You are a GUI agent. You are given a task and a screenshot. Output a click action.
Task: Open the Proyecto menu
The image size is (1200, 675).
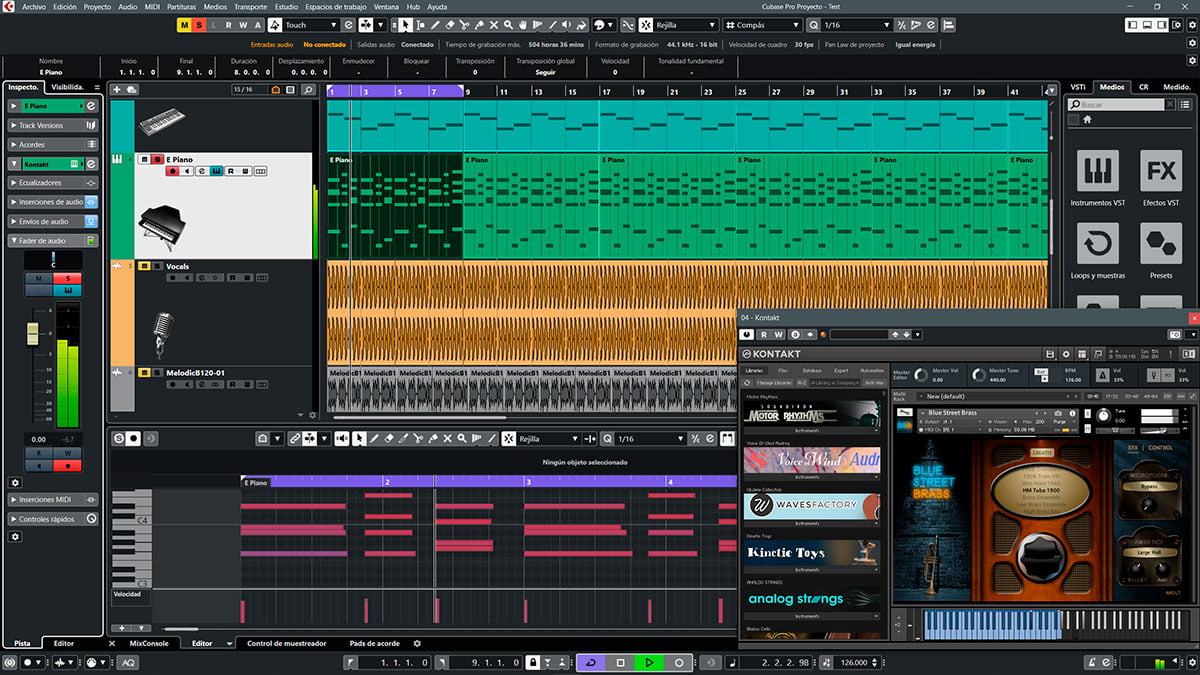(97, 6)
